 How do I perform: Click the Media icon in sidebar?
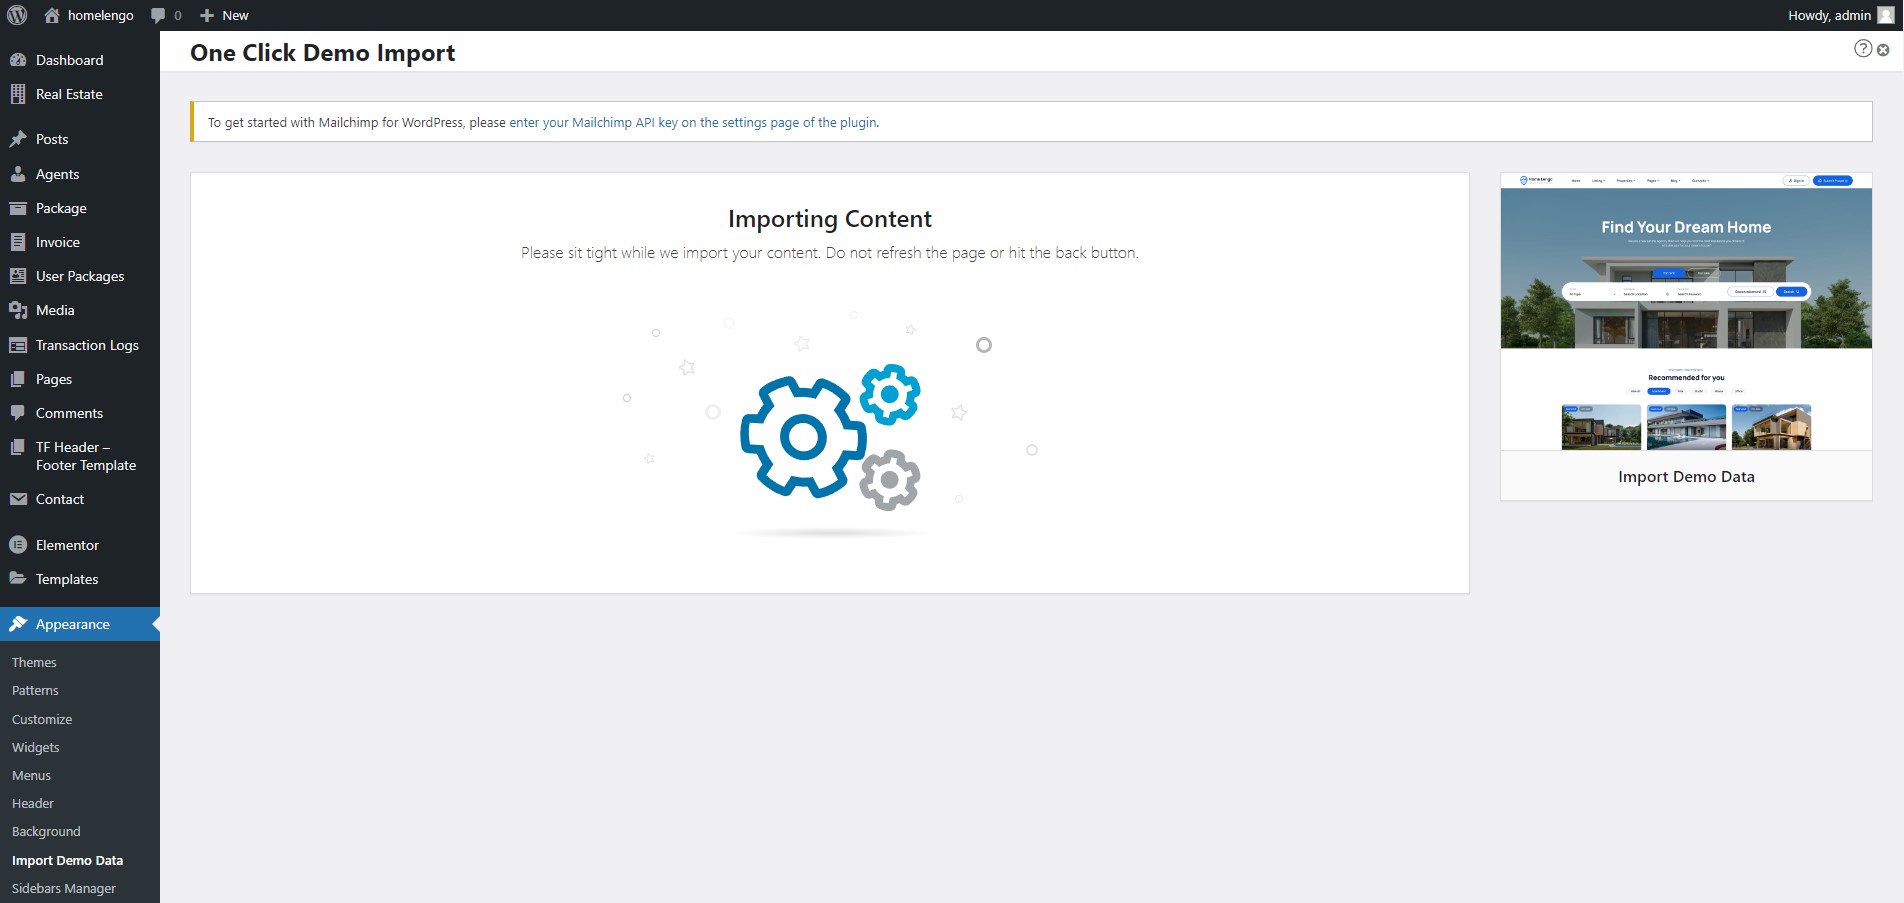[x=18, y=310]
